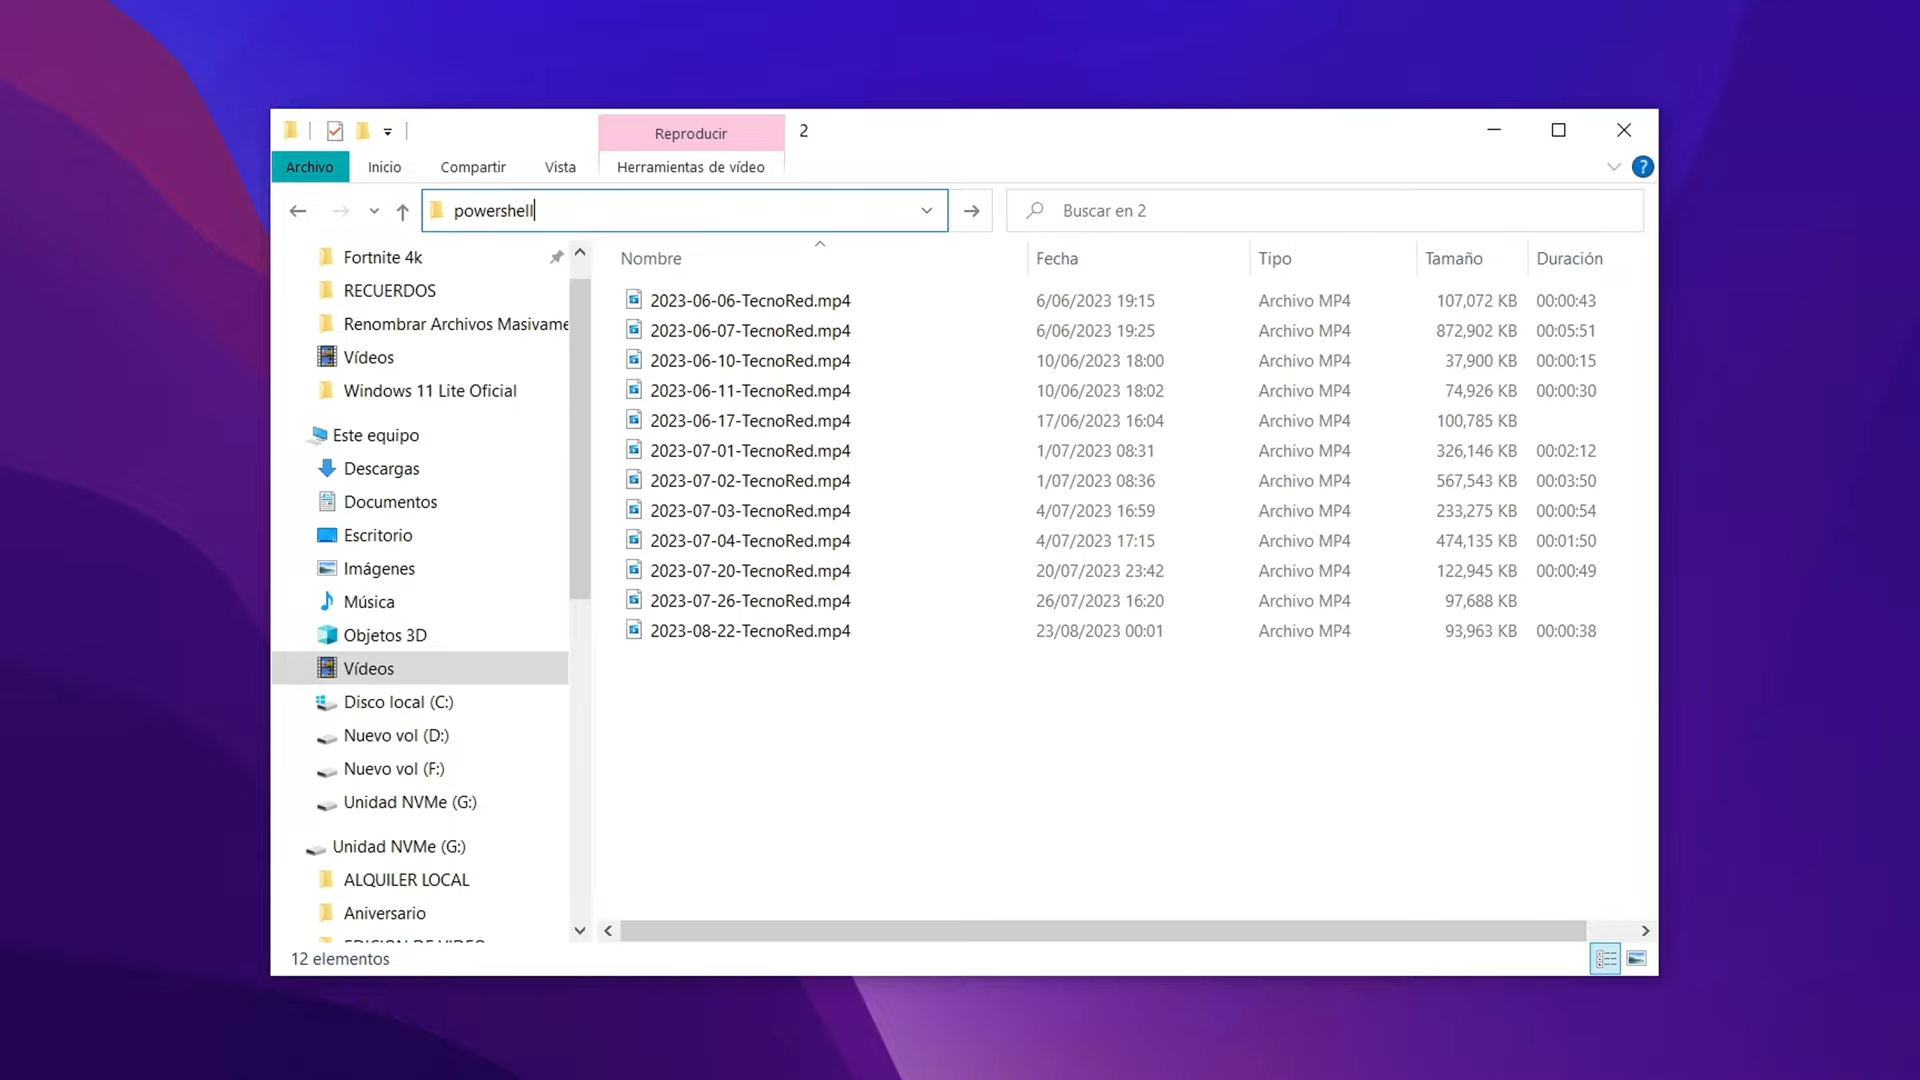The width and height of the screenshot is (1920, 1080).
Task: Click the film icon of the highlighted Vídeos
Action: point(327,668)
